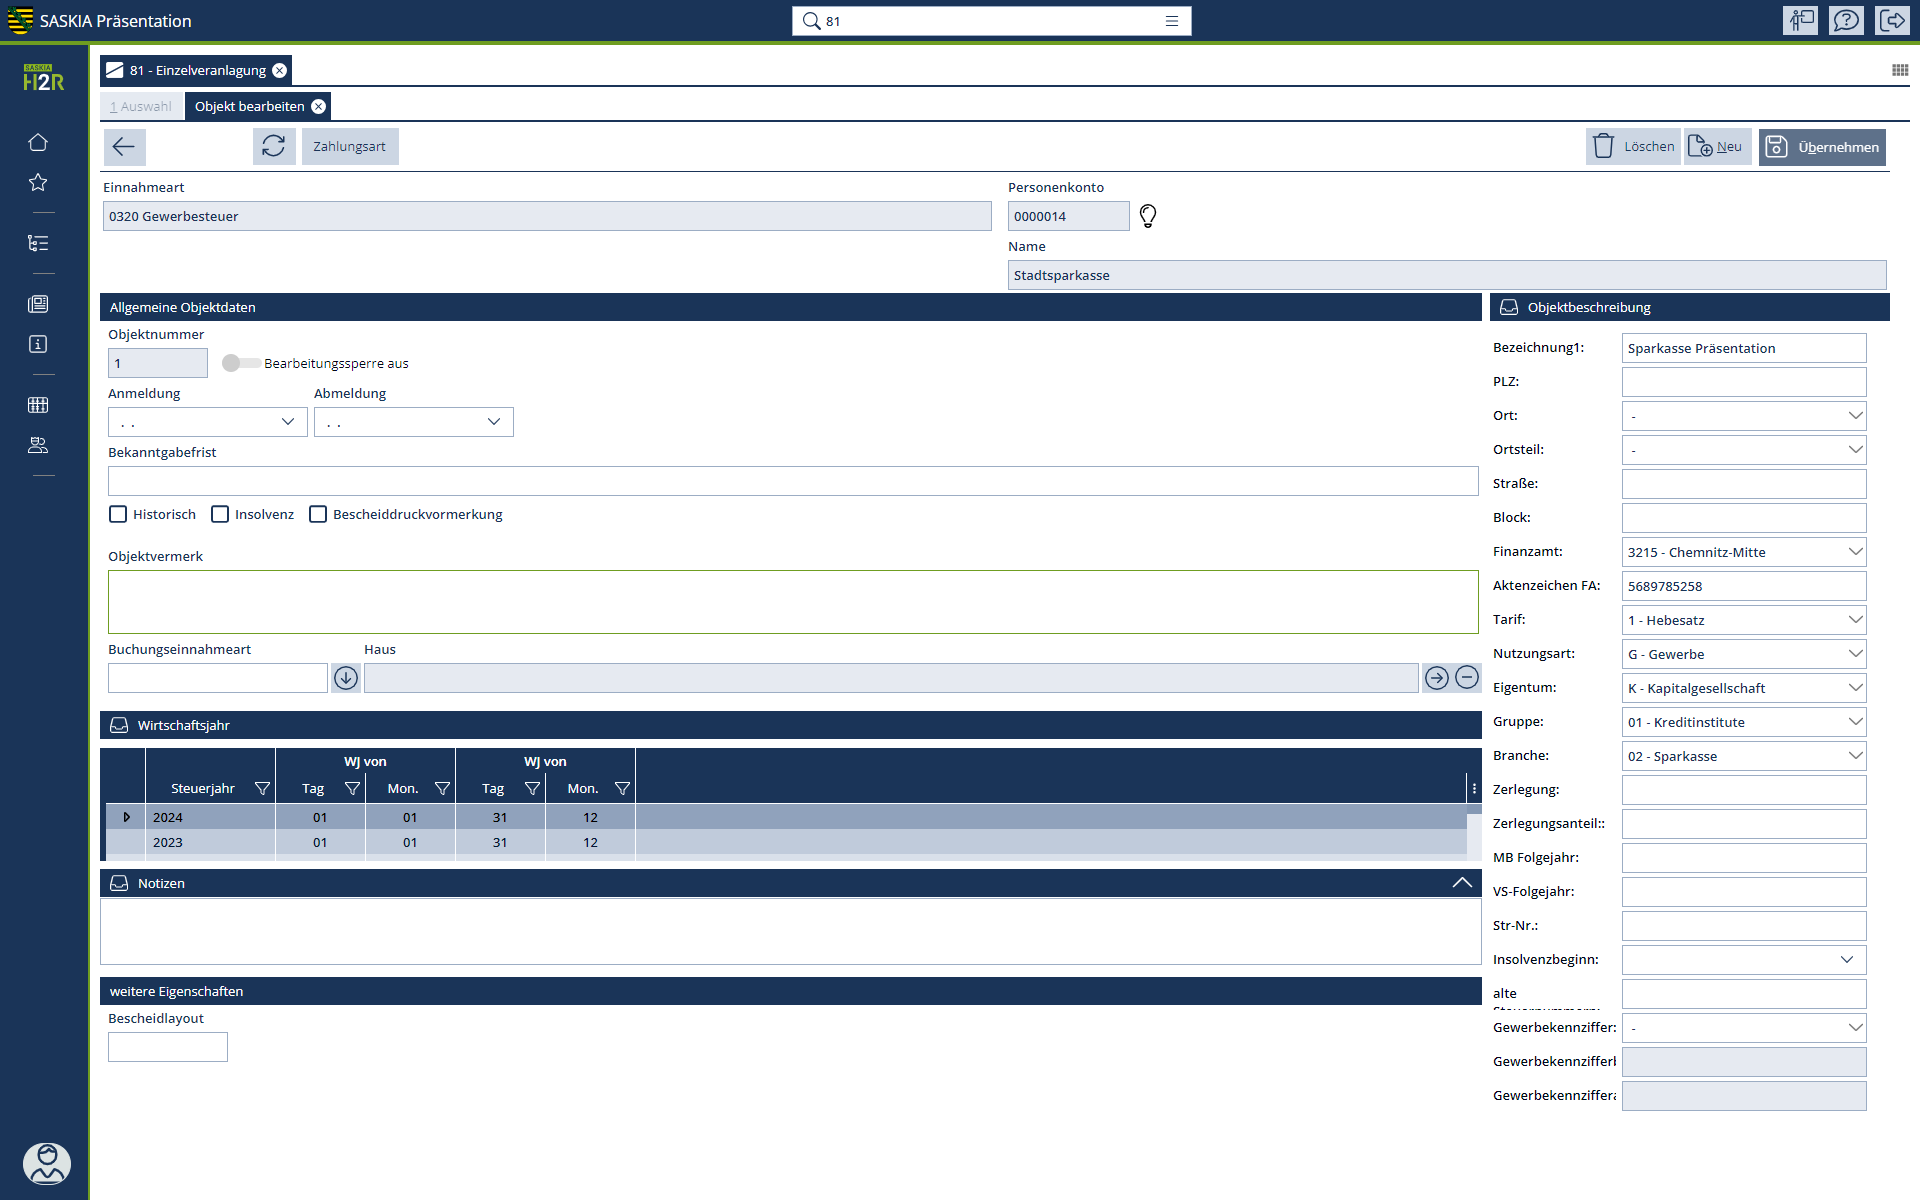Click the refresh icon in toolbar
The image size is (1920, 1200).
[273, 147]
